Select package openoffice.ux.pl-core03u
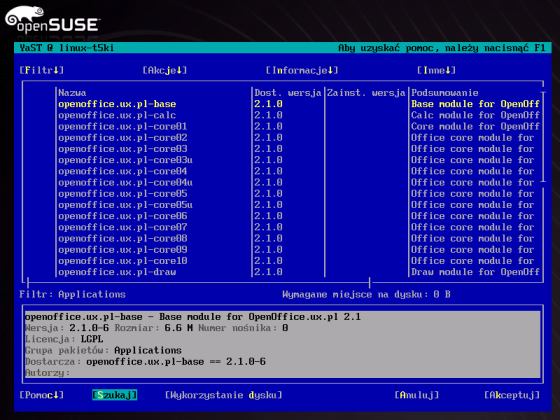The width and height of the screenshot is (560, 420). [125, 160]
